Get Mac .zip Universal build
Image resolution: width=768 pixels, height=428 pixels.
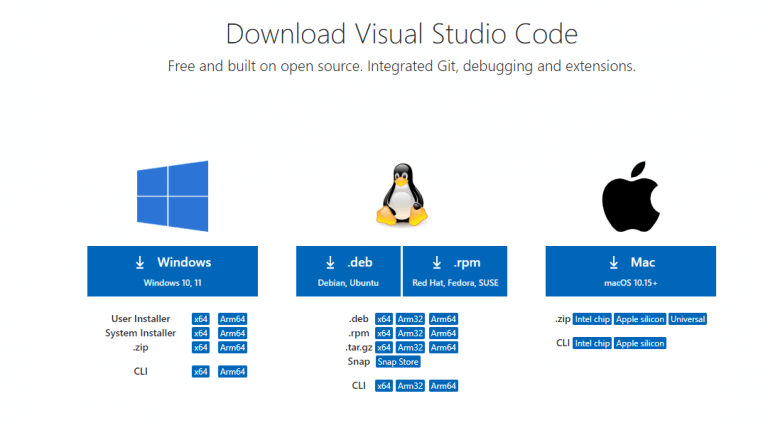(688, 319)
